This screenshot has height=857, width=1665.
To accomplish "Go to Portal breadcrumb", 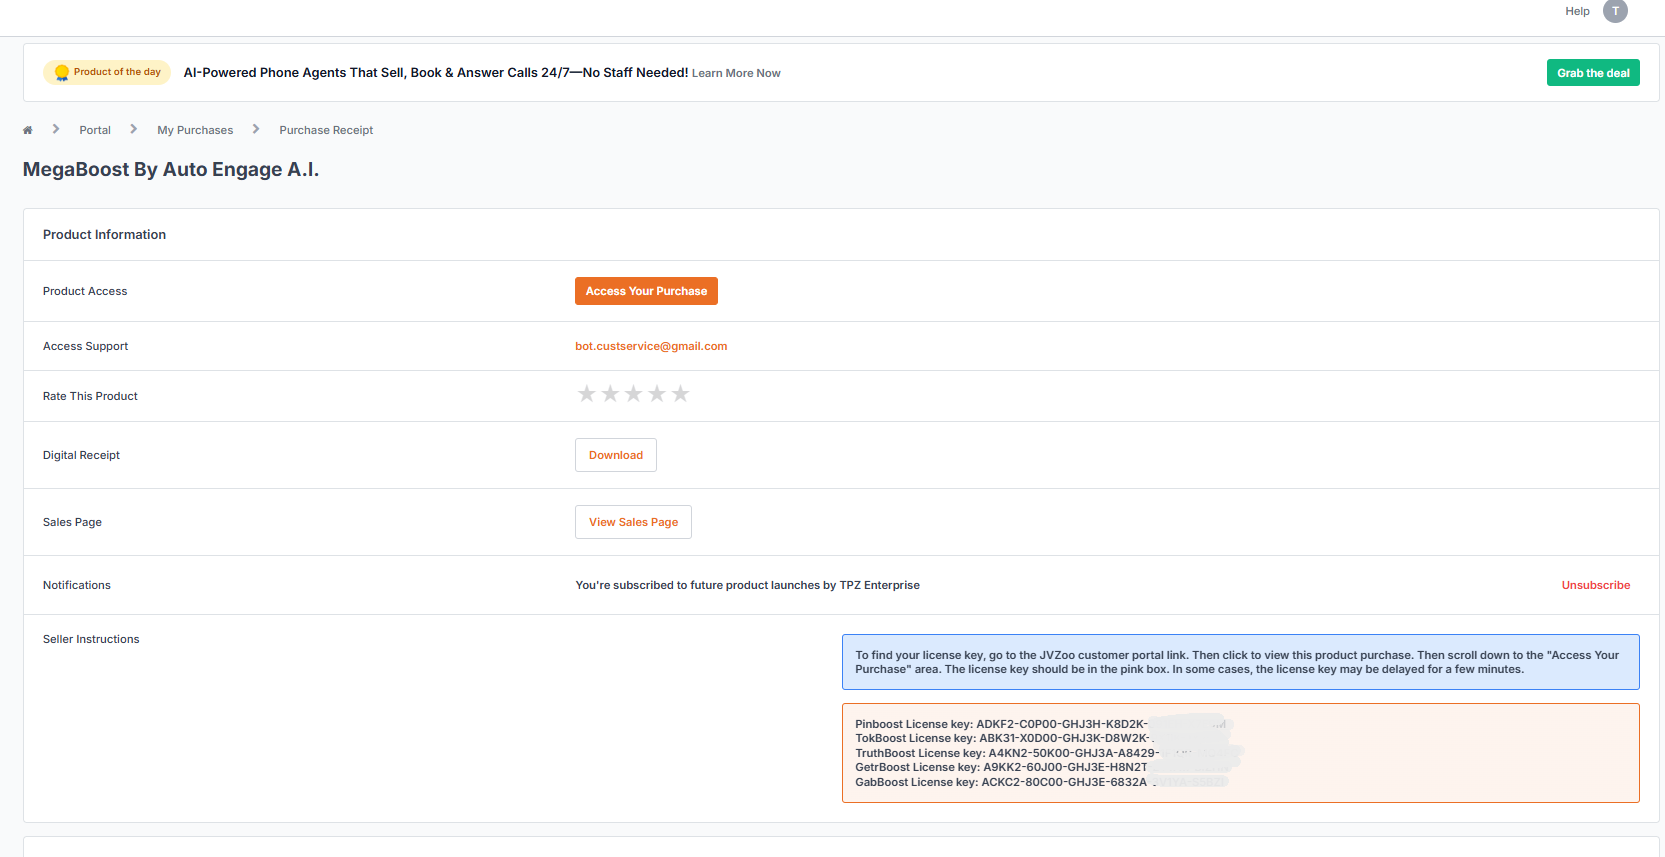I will coord(95,130).
